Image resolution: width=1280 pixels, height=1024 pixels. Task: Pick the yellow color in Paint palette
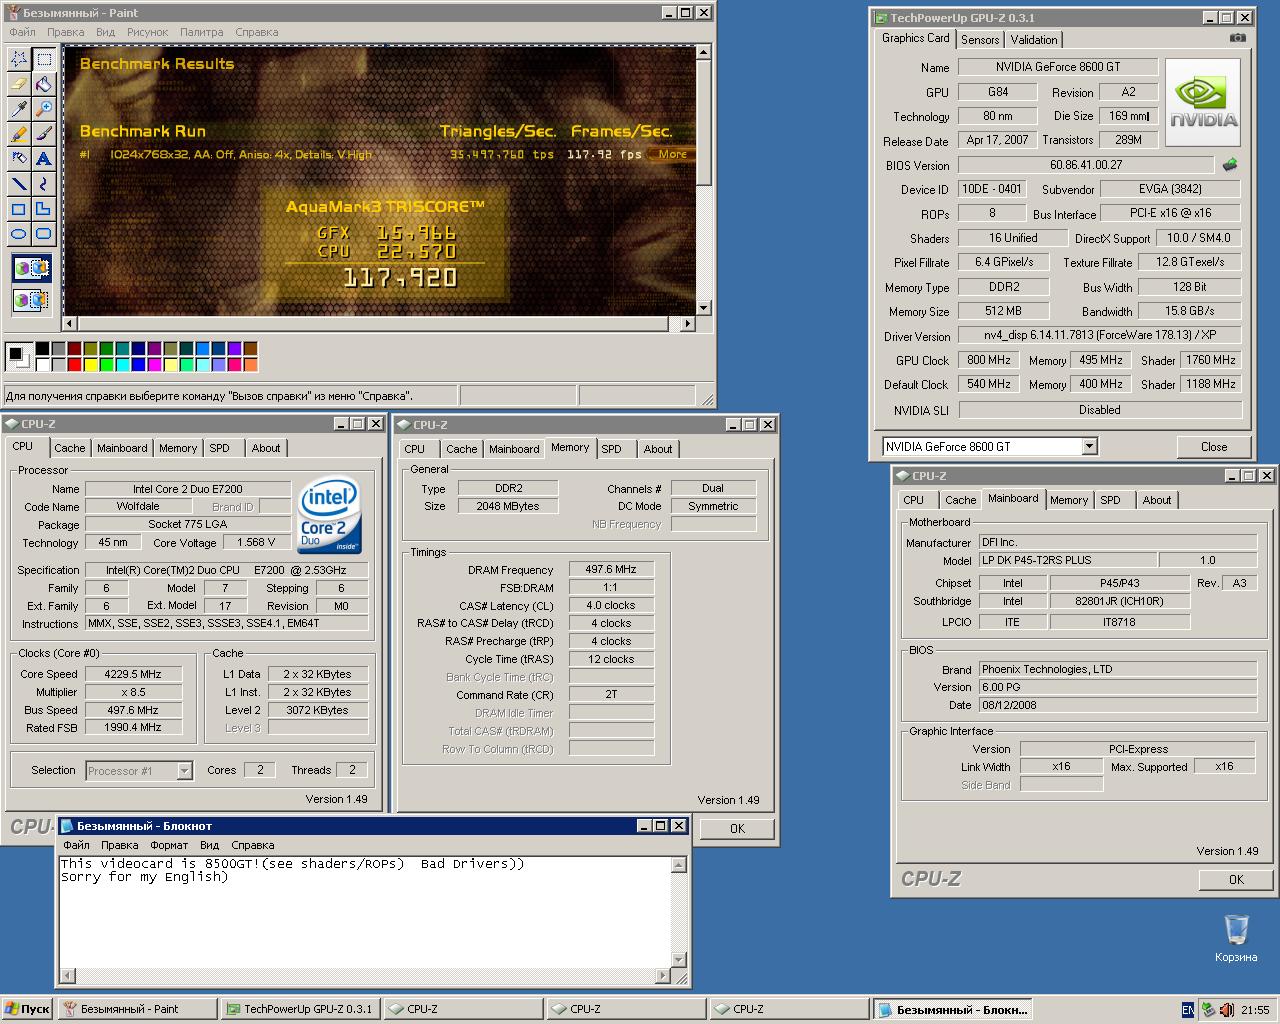point(91,365)
